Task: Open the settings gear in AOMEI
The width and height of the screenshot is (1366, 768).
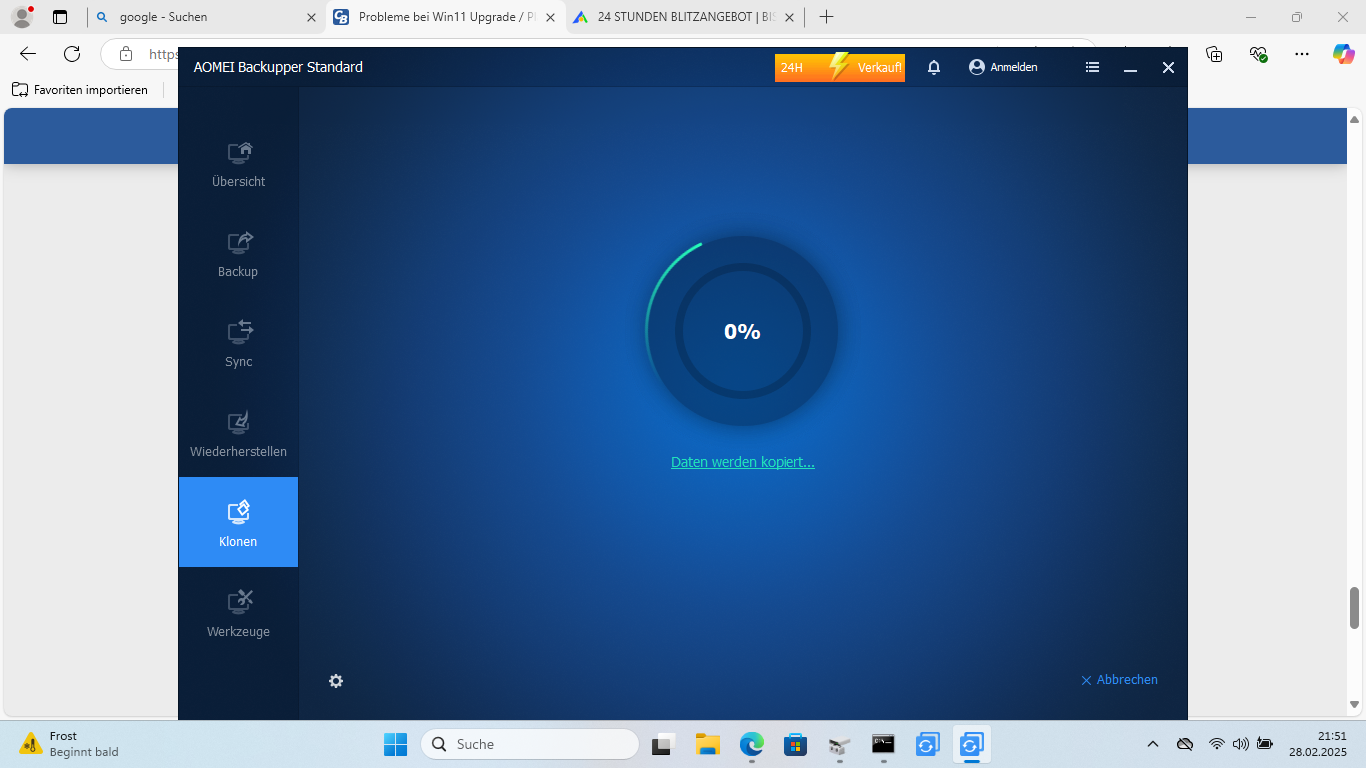Action: tap(336, 681)
